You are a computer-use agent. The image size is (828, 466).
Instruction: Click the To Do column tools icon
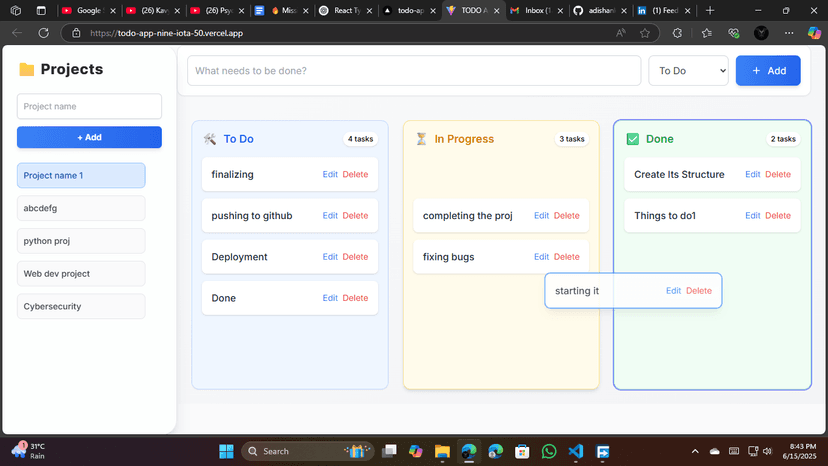pos(210,139)
